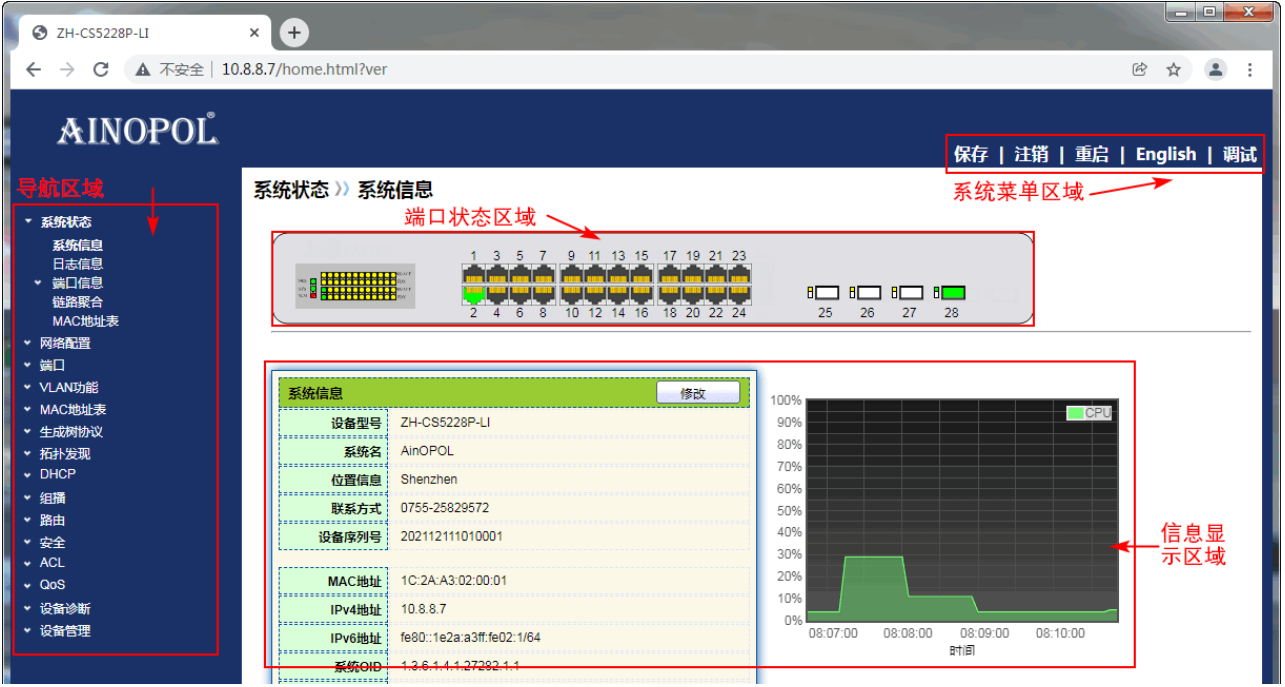This screenshot has height=687, width=1285.
Task: Click the browser back arrow
Action: pos(34,69)
